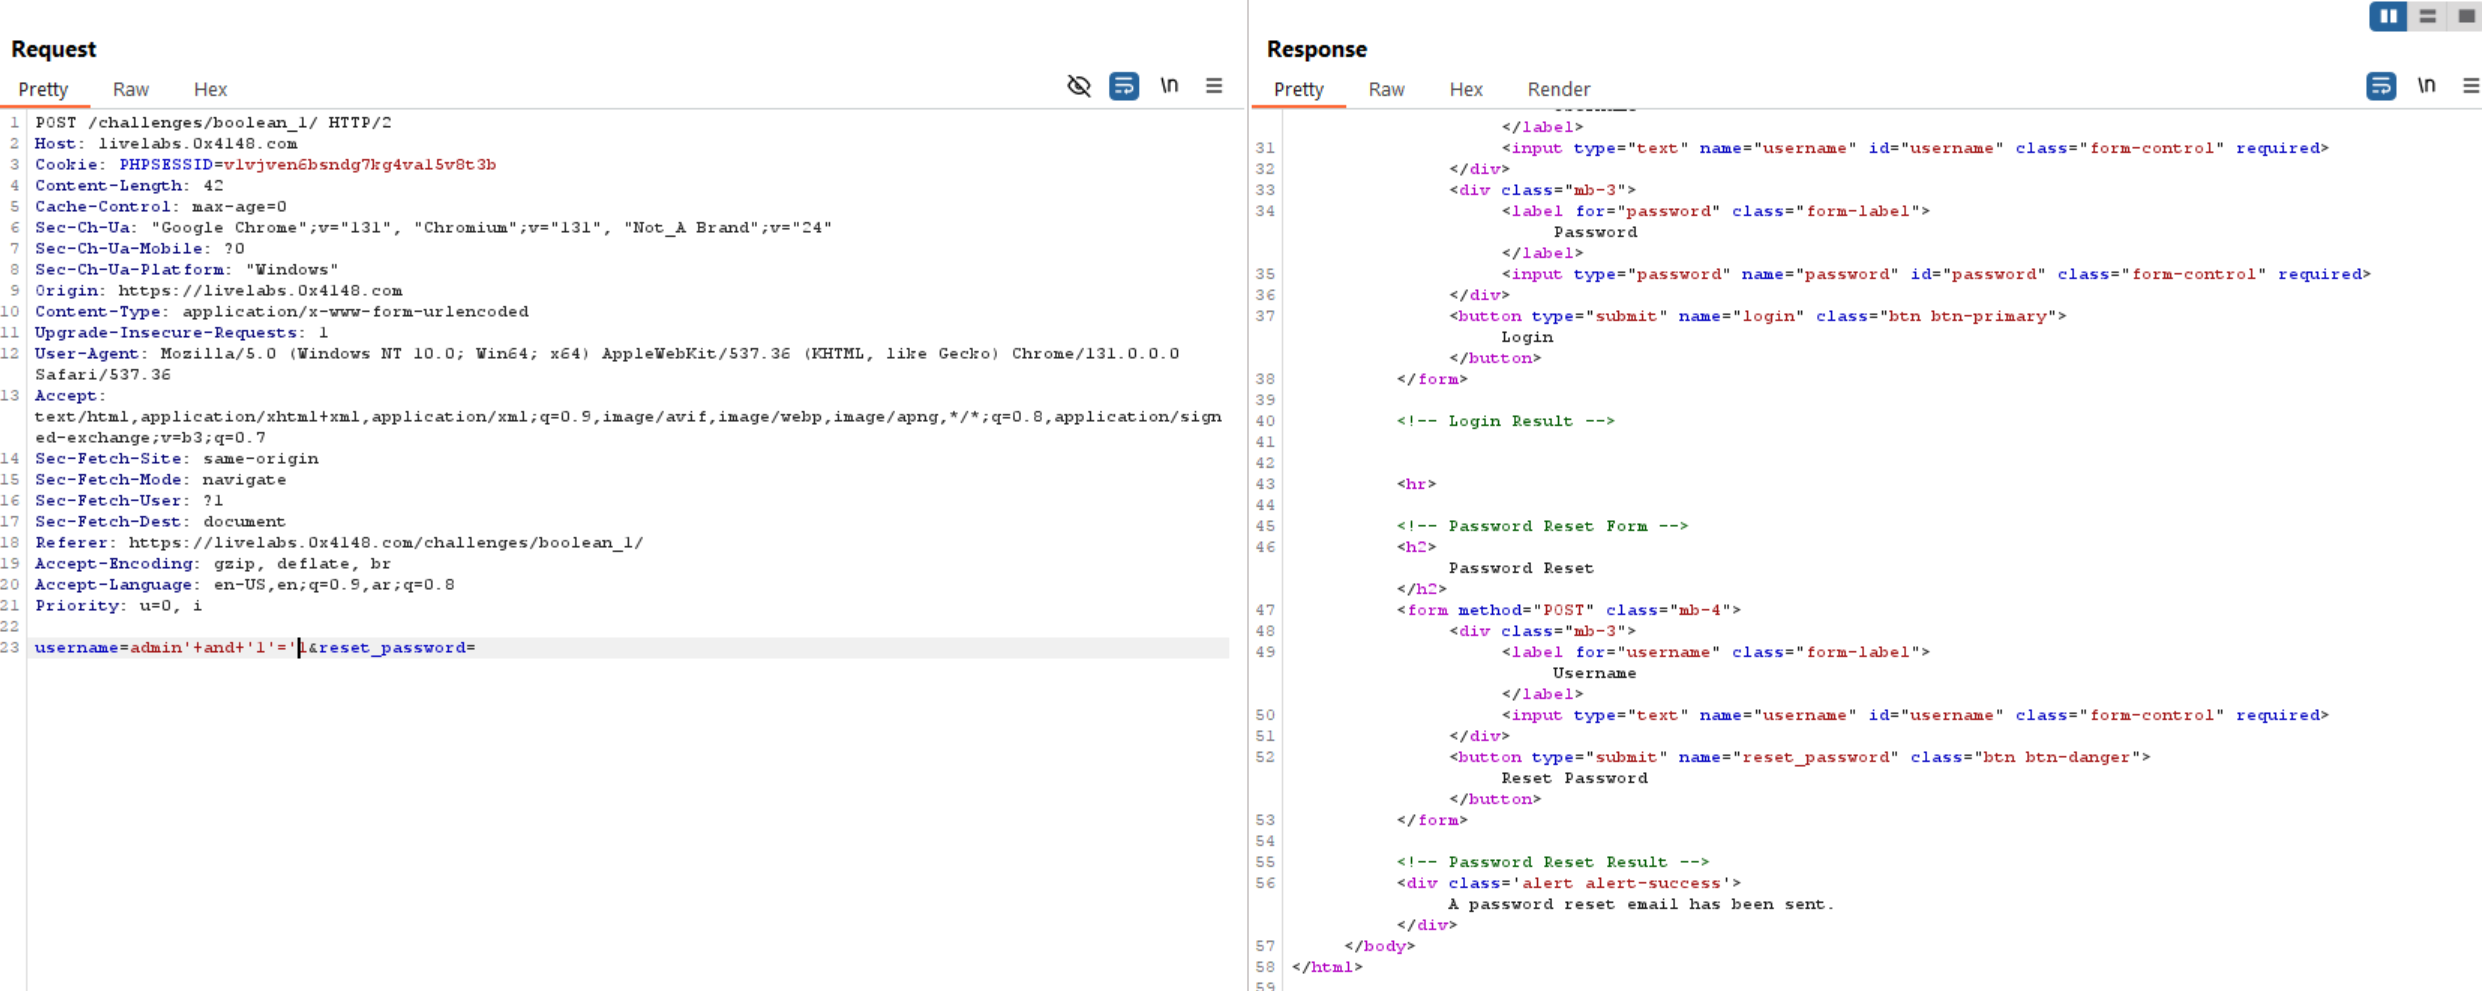Switch to Request Pretty tab
Screen dimensions: 2482x991
pyautogui.click(x=43, y=89)
